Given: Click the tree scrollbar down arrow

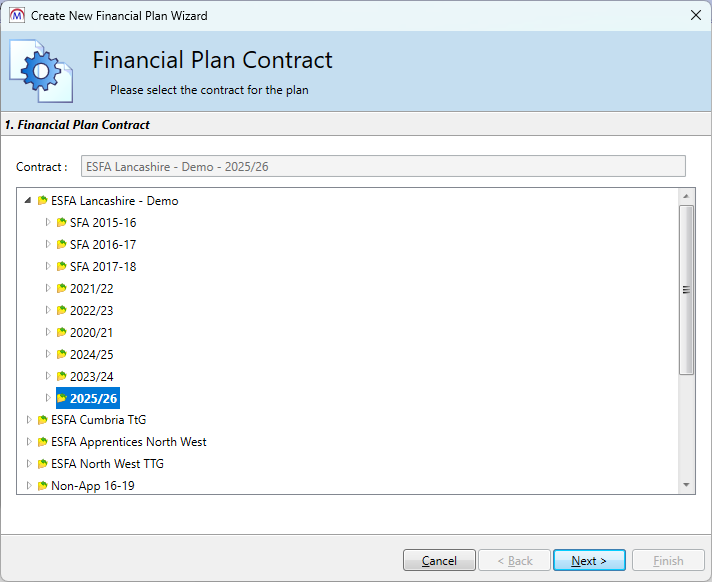Looking at the screenshot, I should pos(686,484).
